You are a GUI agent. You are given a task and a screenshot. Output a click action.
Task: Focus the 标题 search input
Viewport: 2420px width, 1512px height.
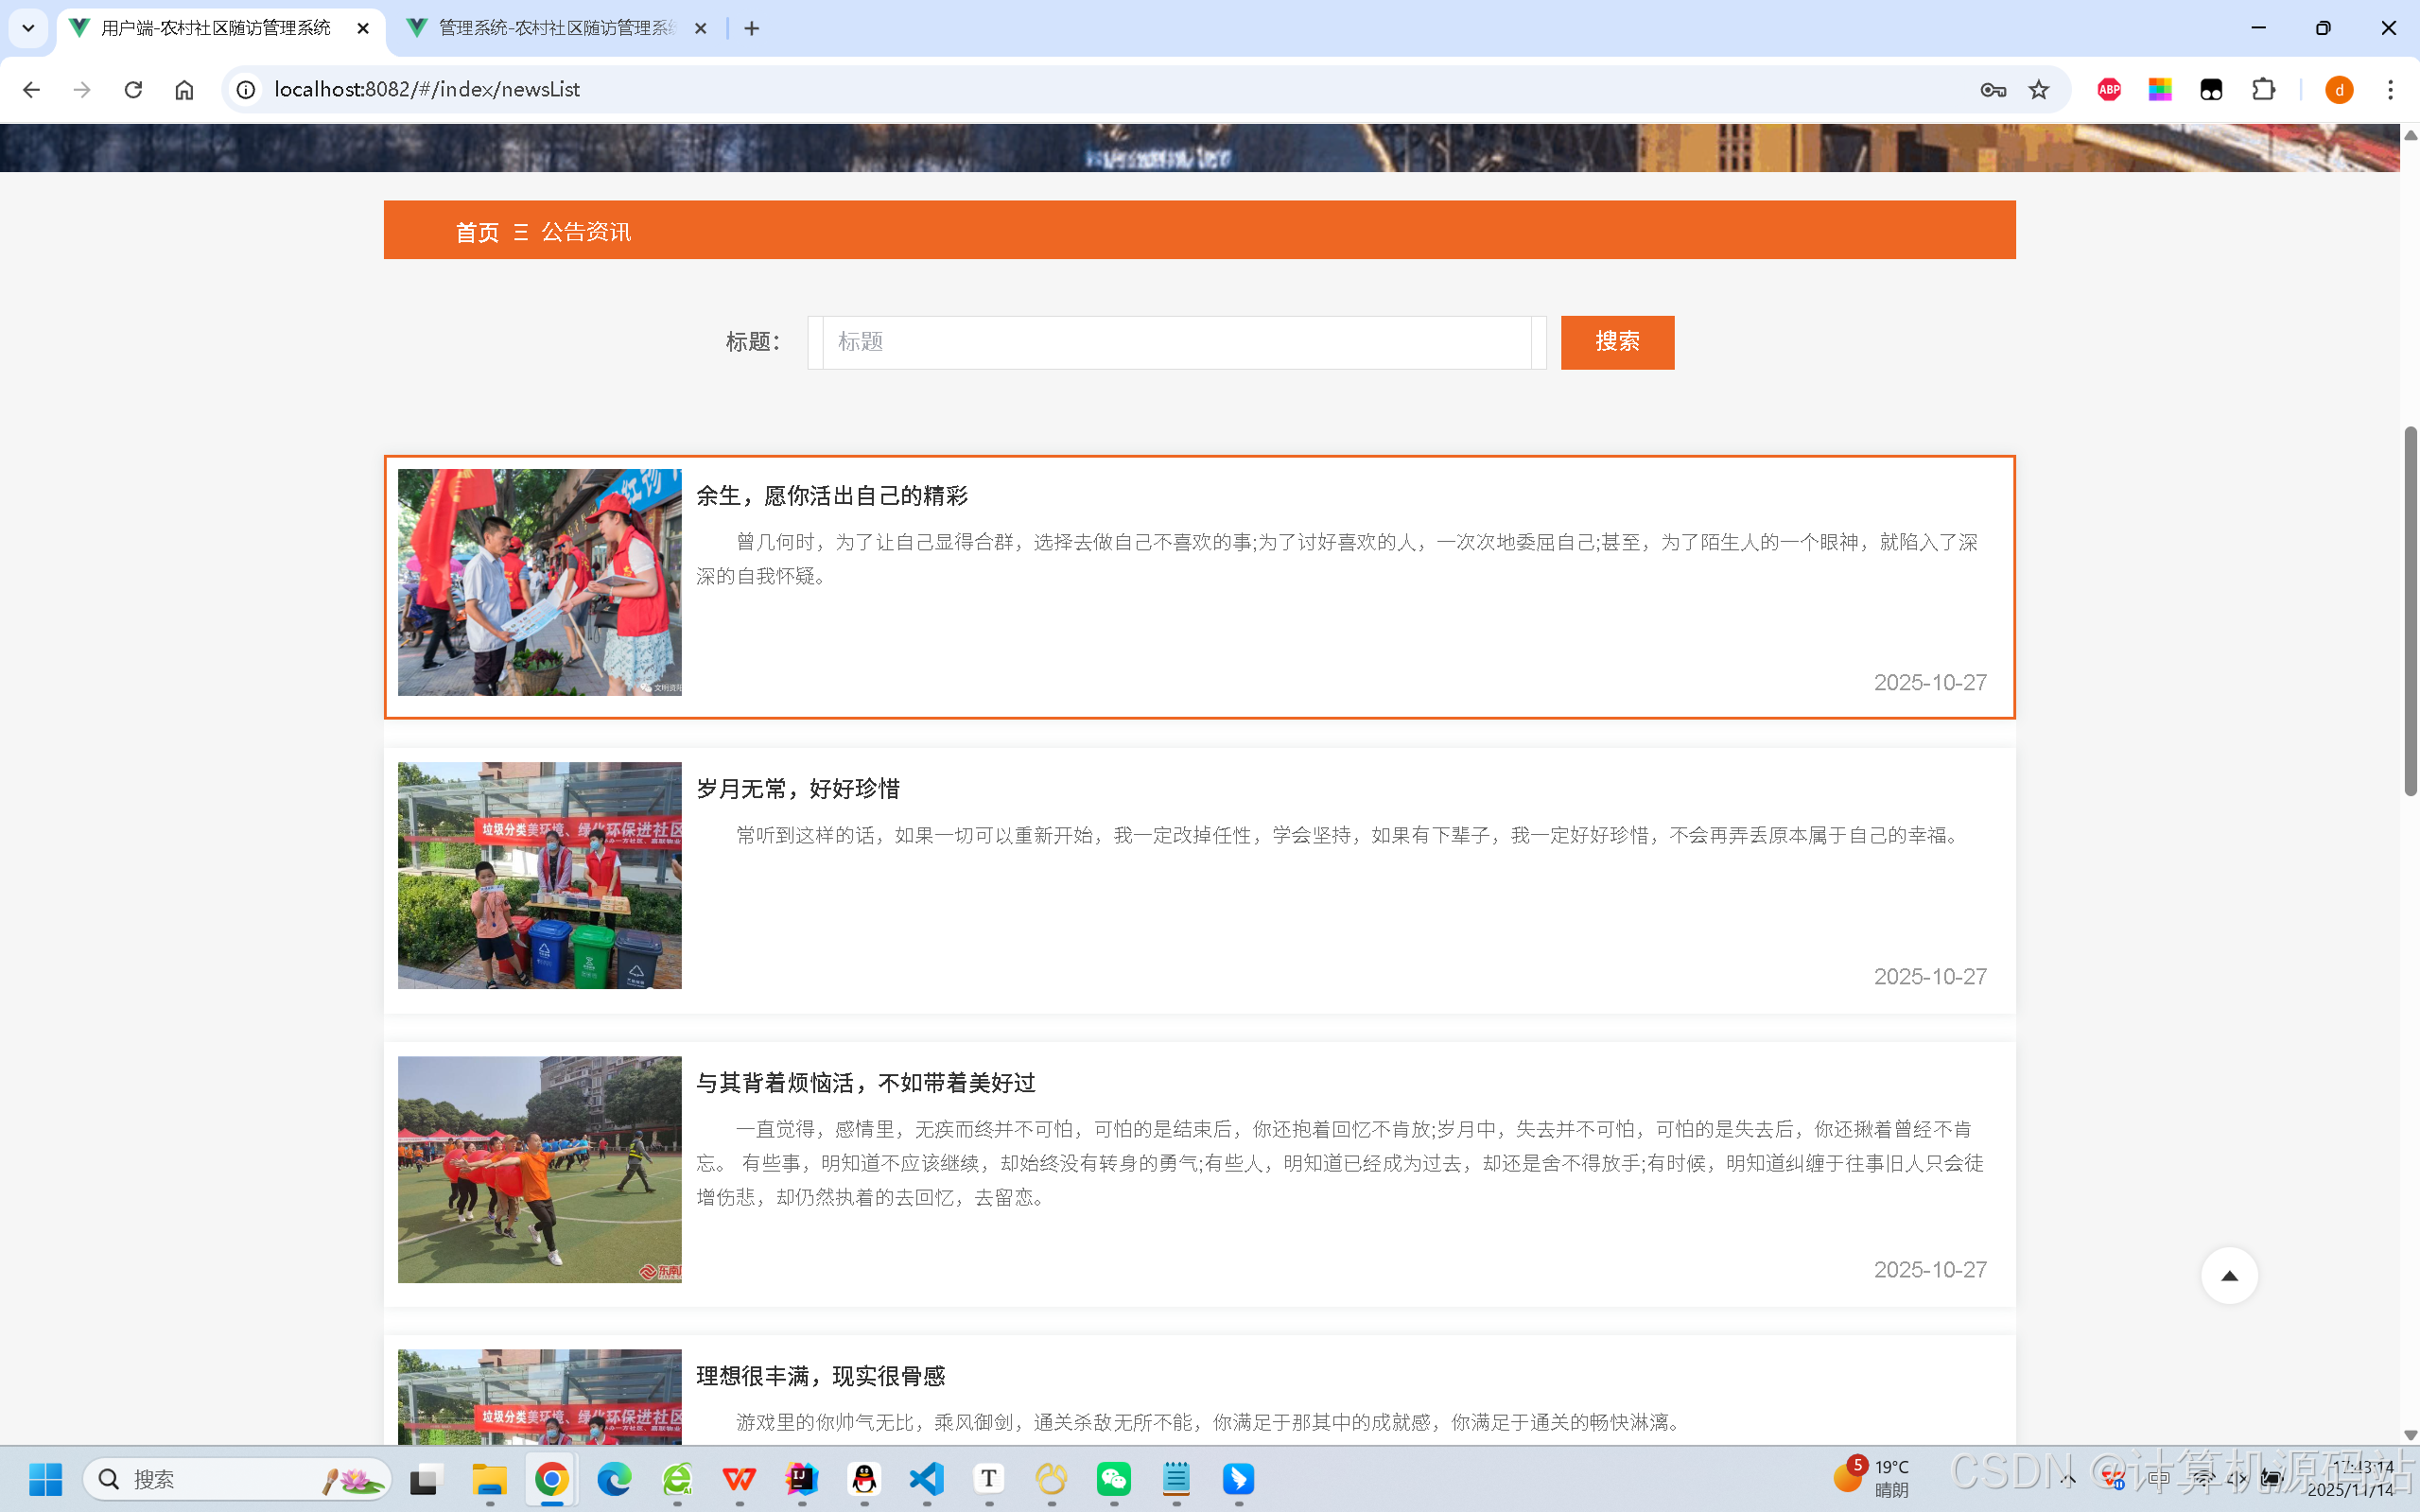(x=1177, y=342)
